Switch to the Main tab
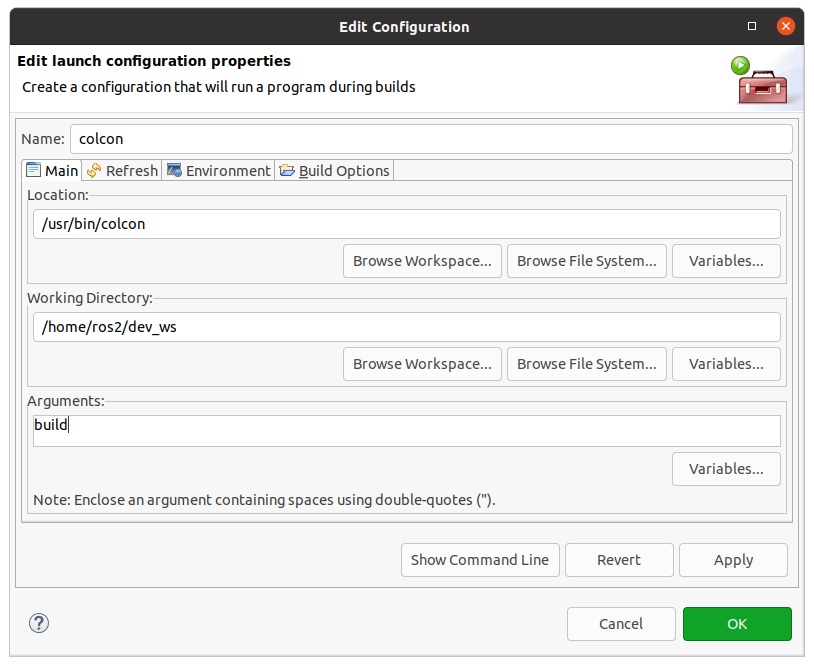This screenshot has width=814, height=666. coord(52,171)
